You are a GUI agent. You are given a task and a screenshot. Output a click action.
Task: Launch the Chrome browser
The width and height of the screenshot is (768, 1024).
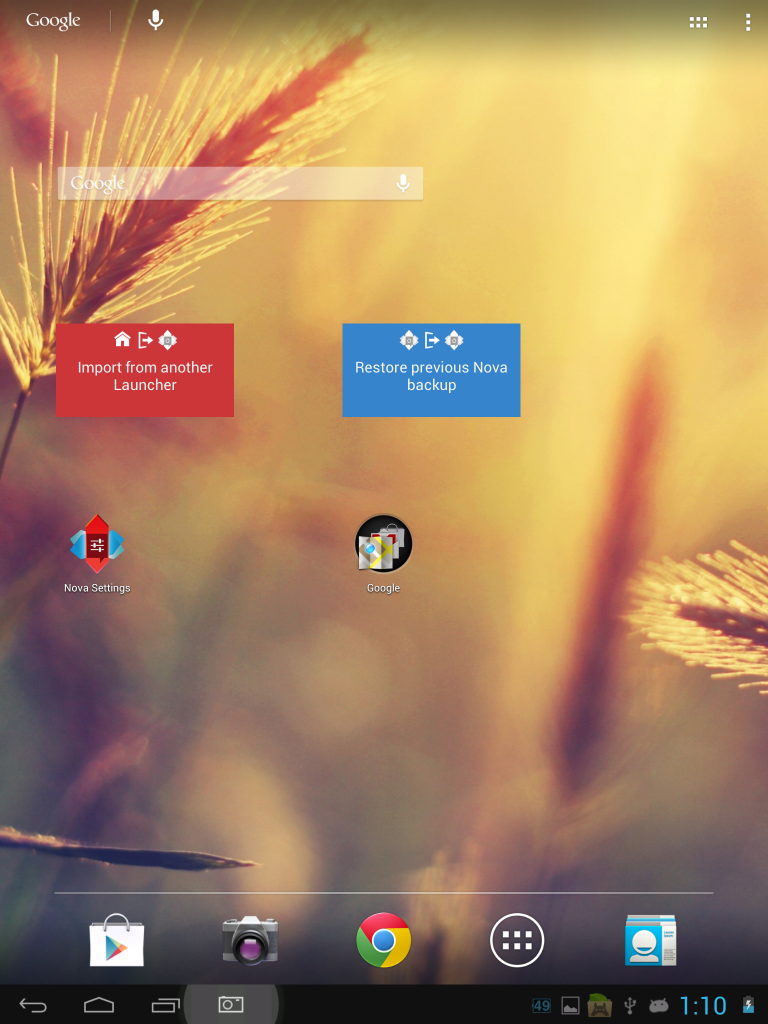click(x=383, y=941)
